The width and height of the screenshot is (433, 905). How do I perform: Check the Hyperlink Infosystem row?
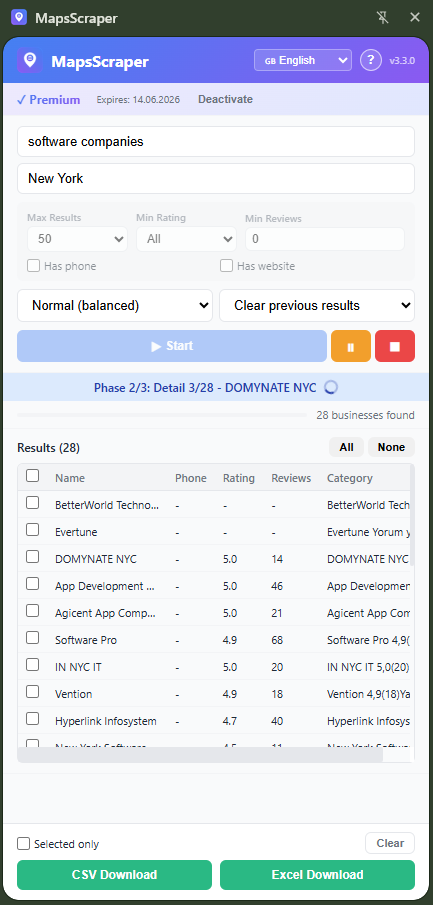[x=33, y=719]
